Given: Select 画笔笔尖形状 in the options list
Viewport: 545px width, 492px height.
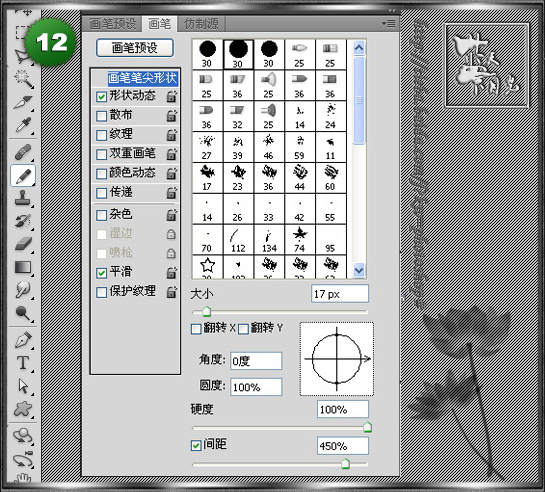Looking at the screenshot, I should (143, 78).
